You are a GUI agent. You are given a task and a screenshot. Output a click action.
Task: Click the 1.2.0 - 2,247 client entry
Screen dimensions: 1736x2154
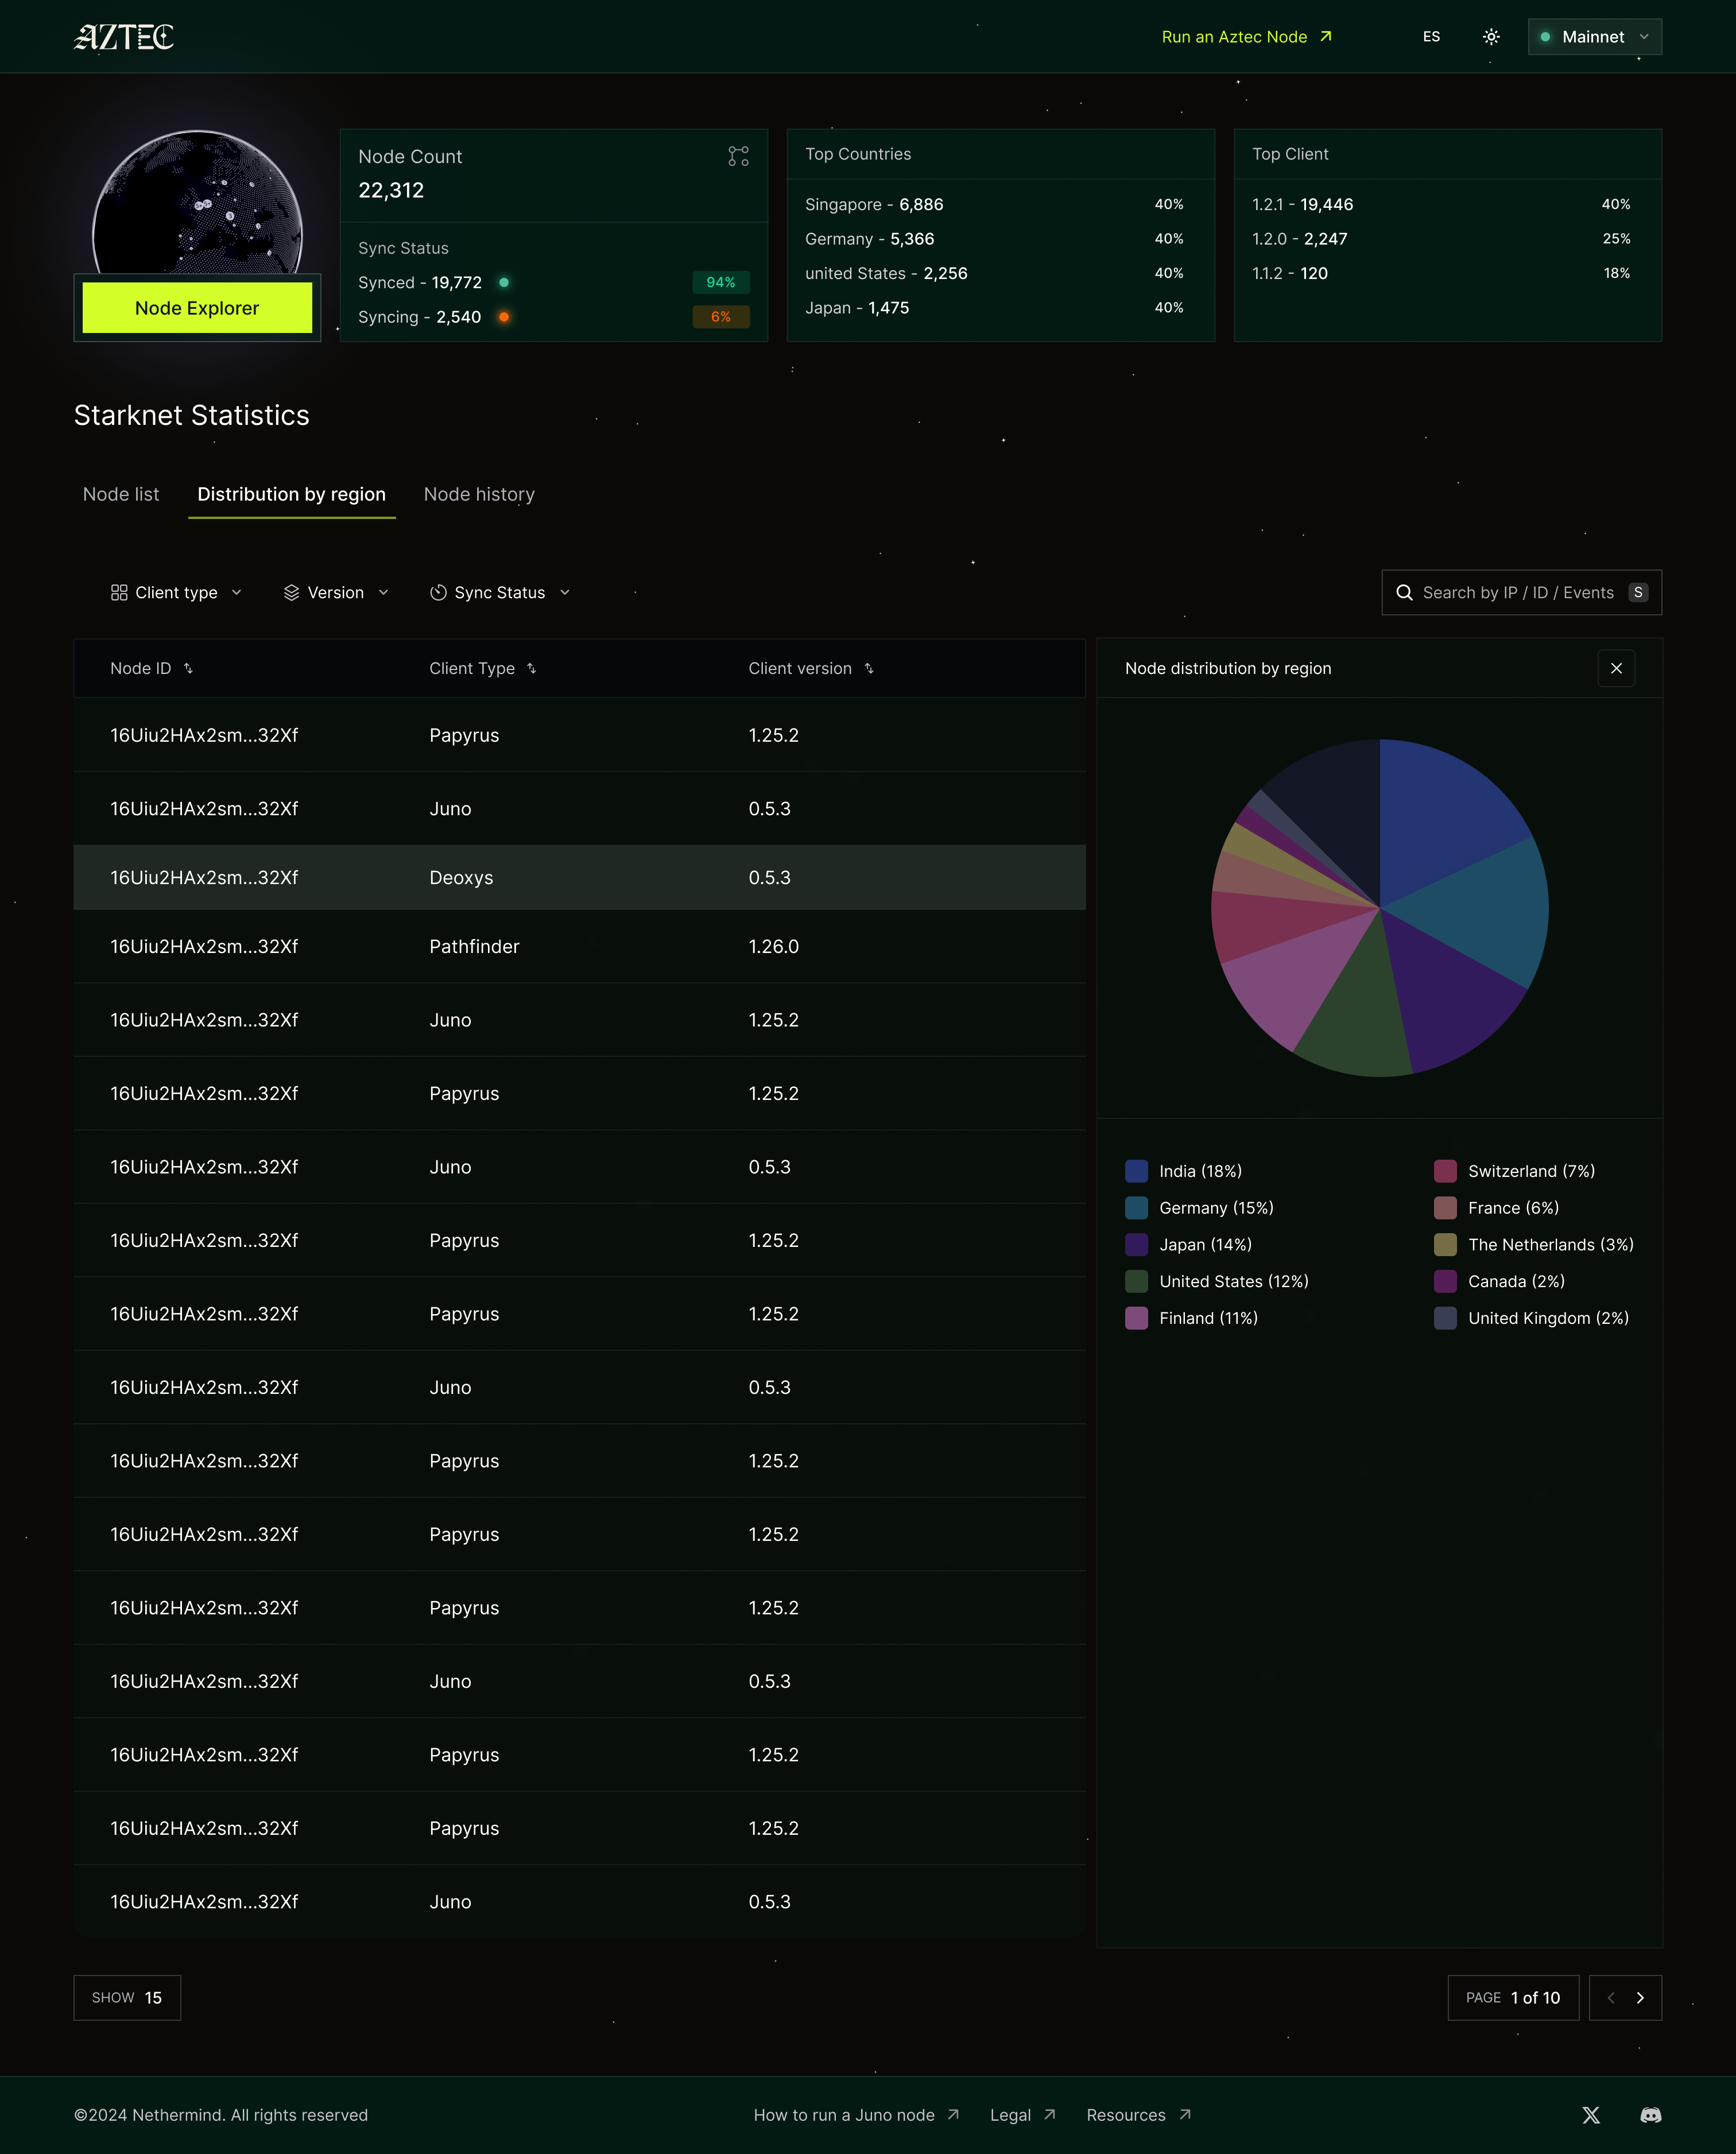[x=1299, y=239]
